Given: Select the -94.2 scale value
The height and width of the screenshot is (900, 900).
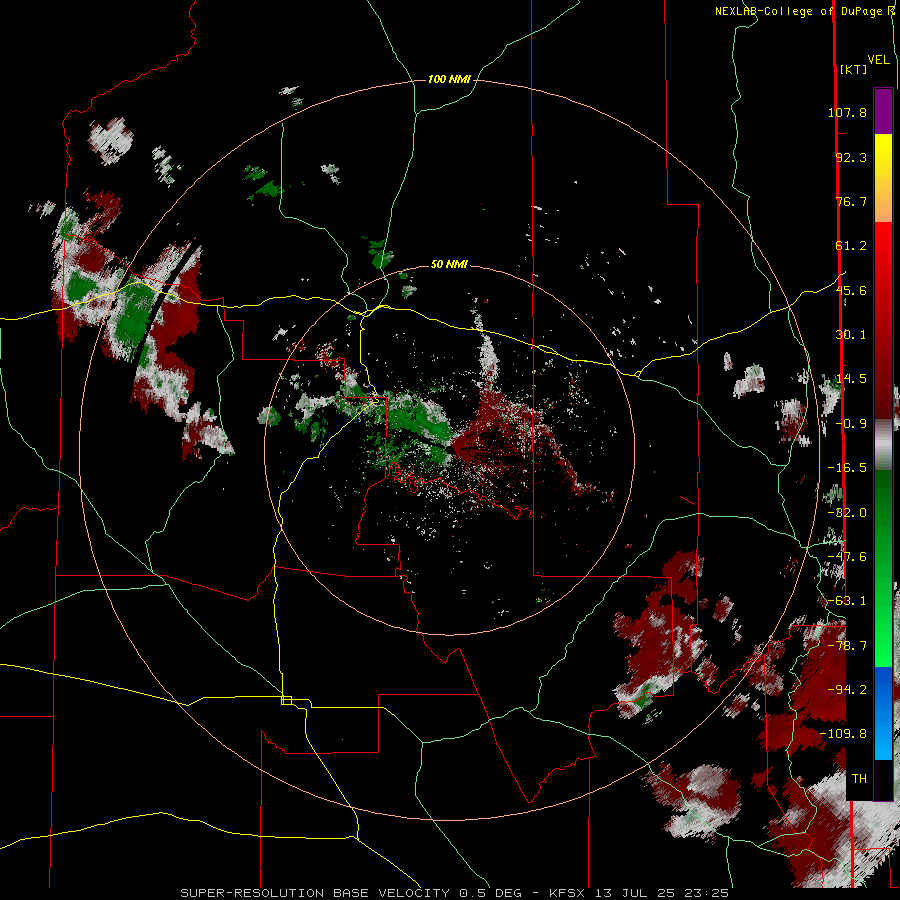Looking at the screenshot, I should [847, 690].
